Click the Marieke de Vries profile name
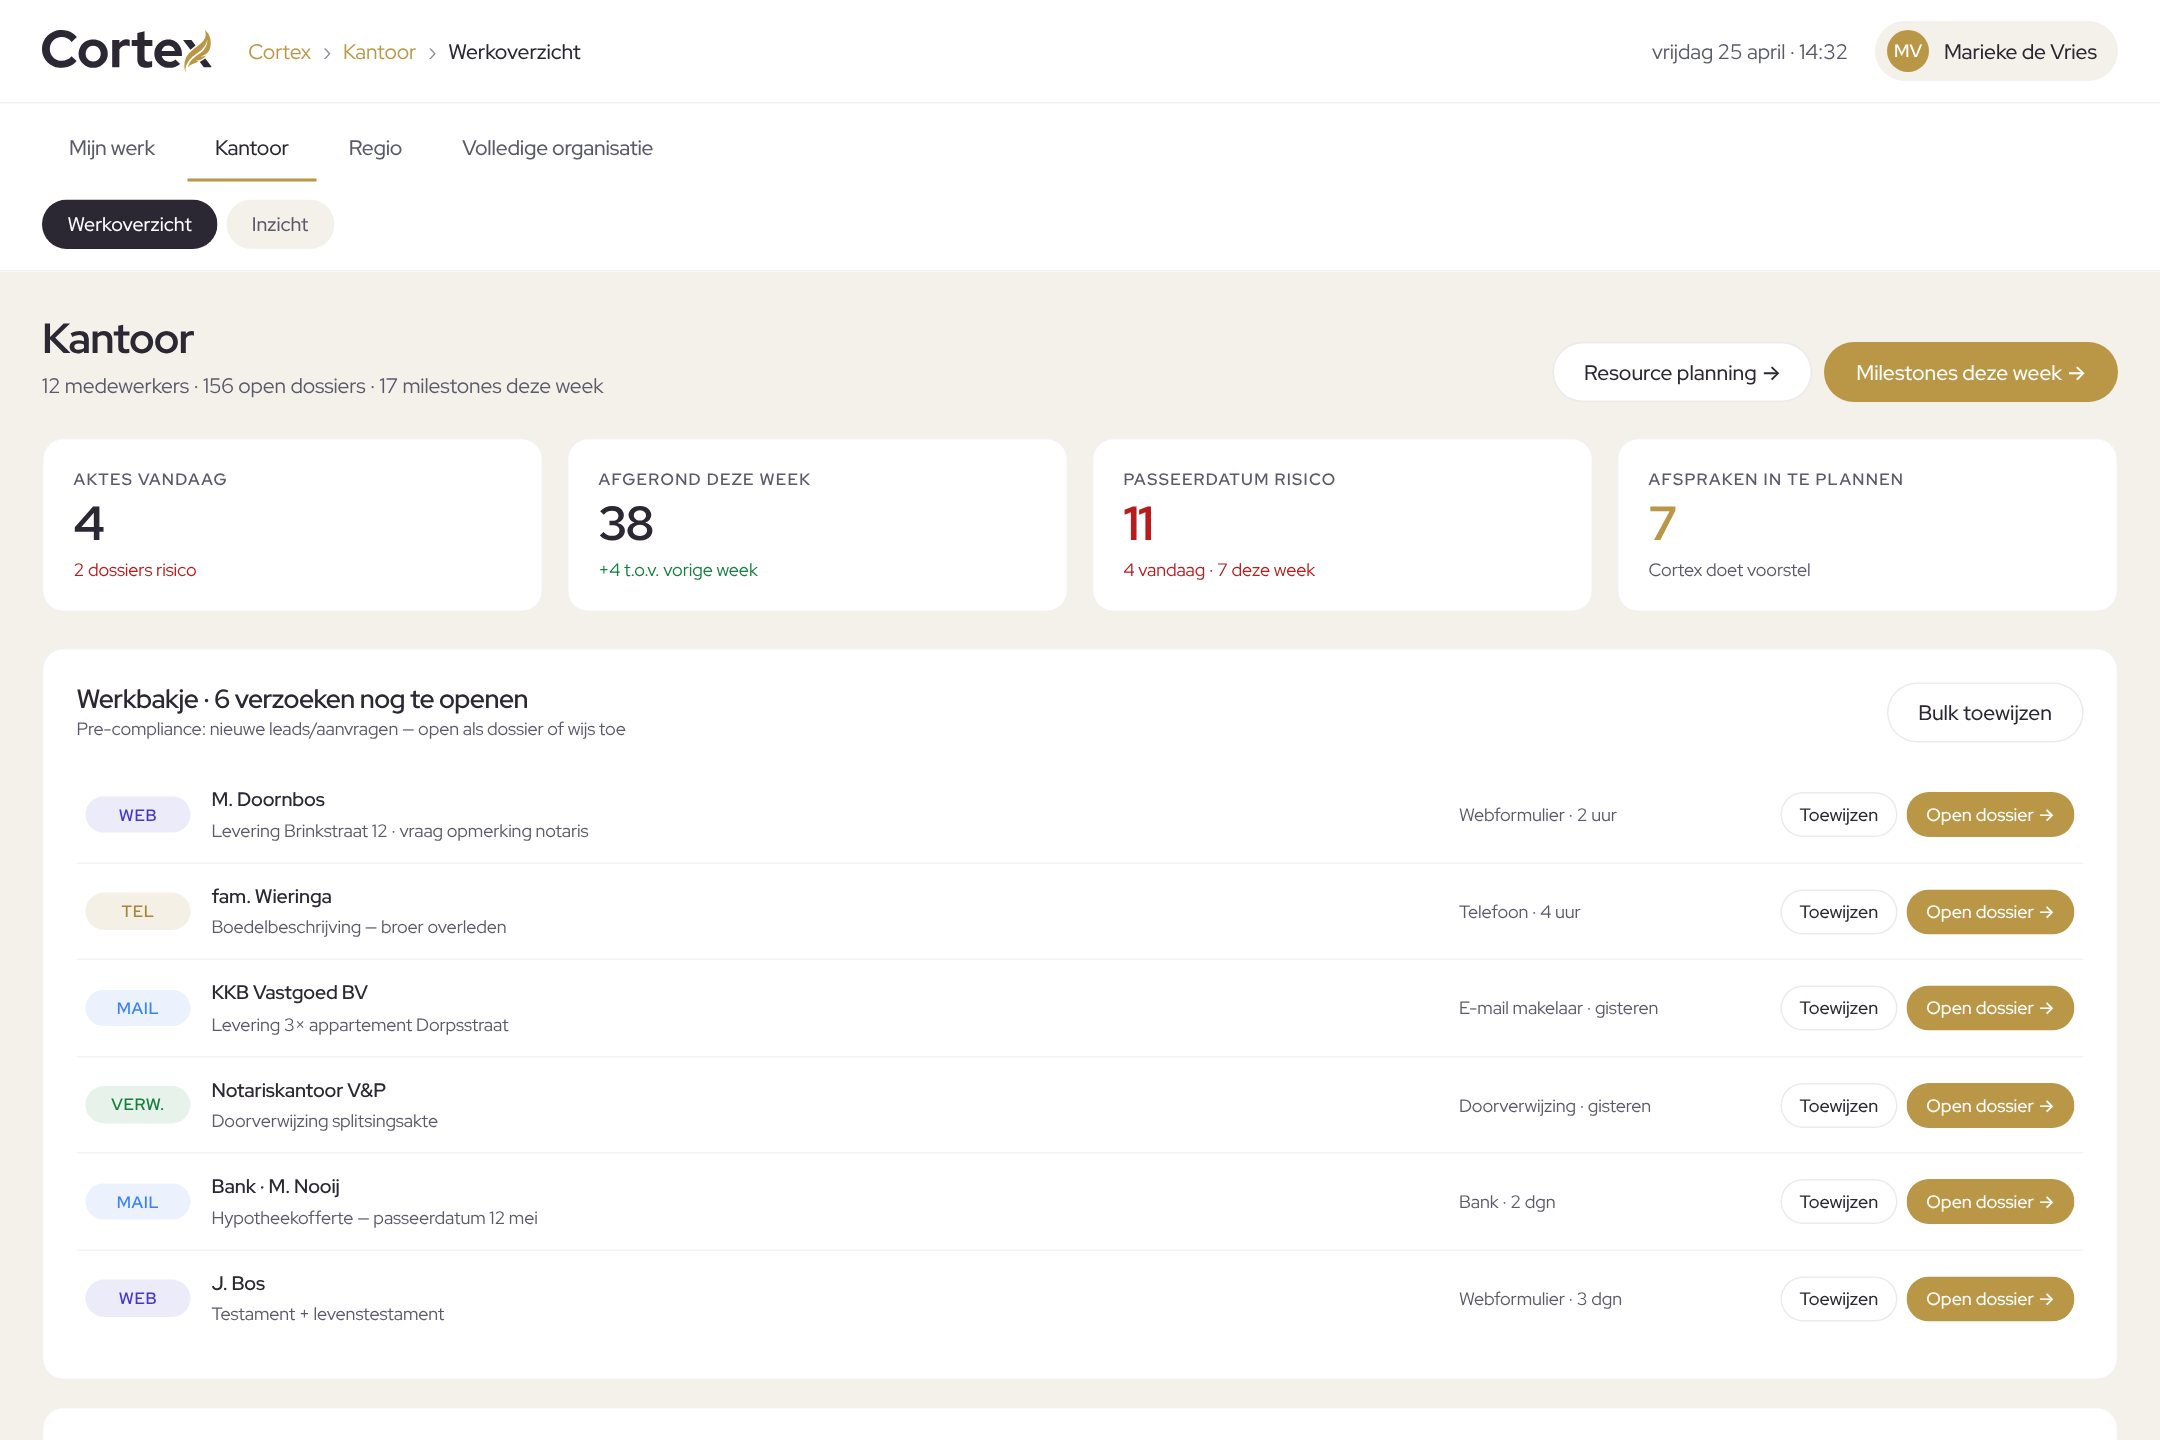Image resolution: width=2160 pixels, height=1440 pixels. 2020,52
